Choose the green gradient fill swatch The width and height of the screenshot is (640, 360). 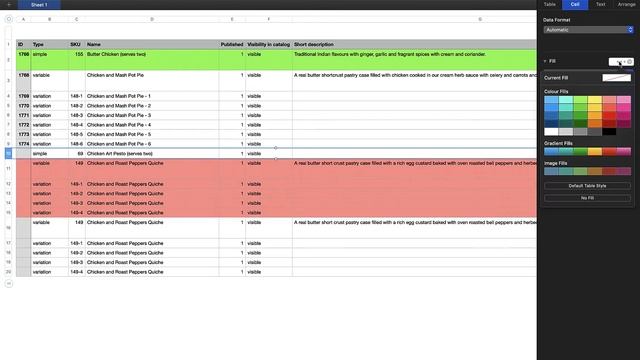point(580,151)
